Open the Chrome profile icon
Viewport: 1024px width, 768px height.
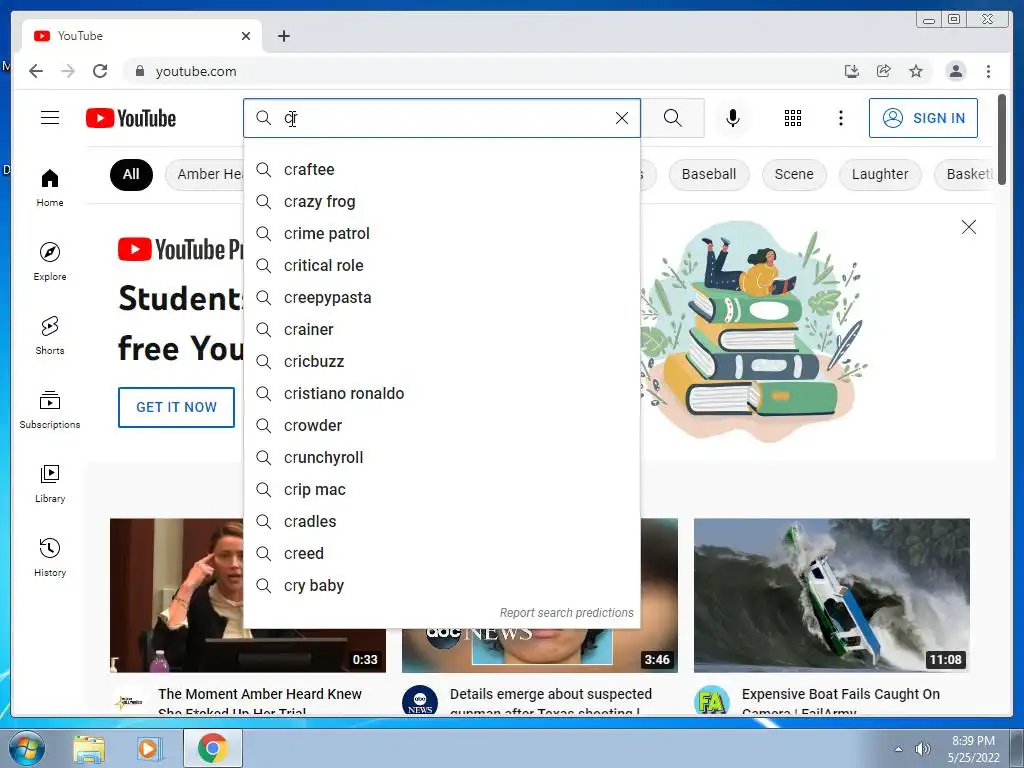tap(955, 71)
